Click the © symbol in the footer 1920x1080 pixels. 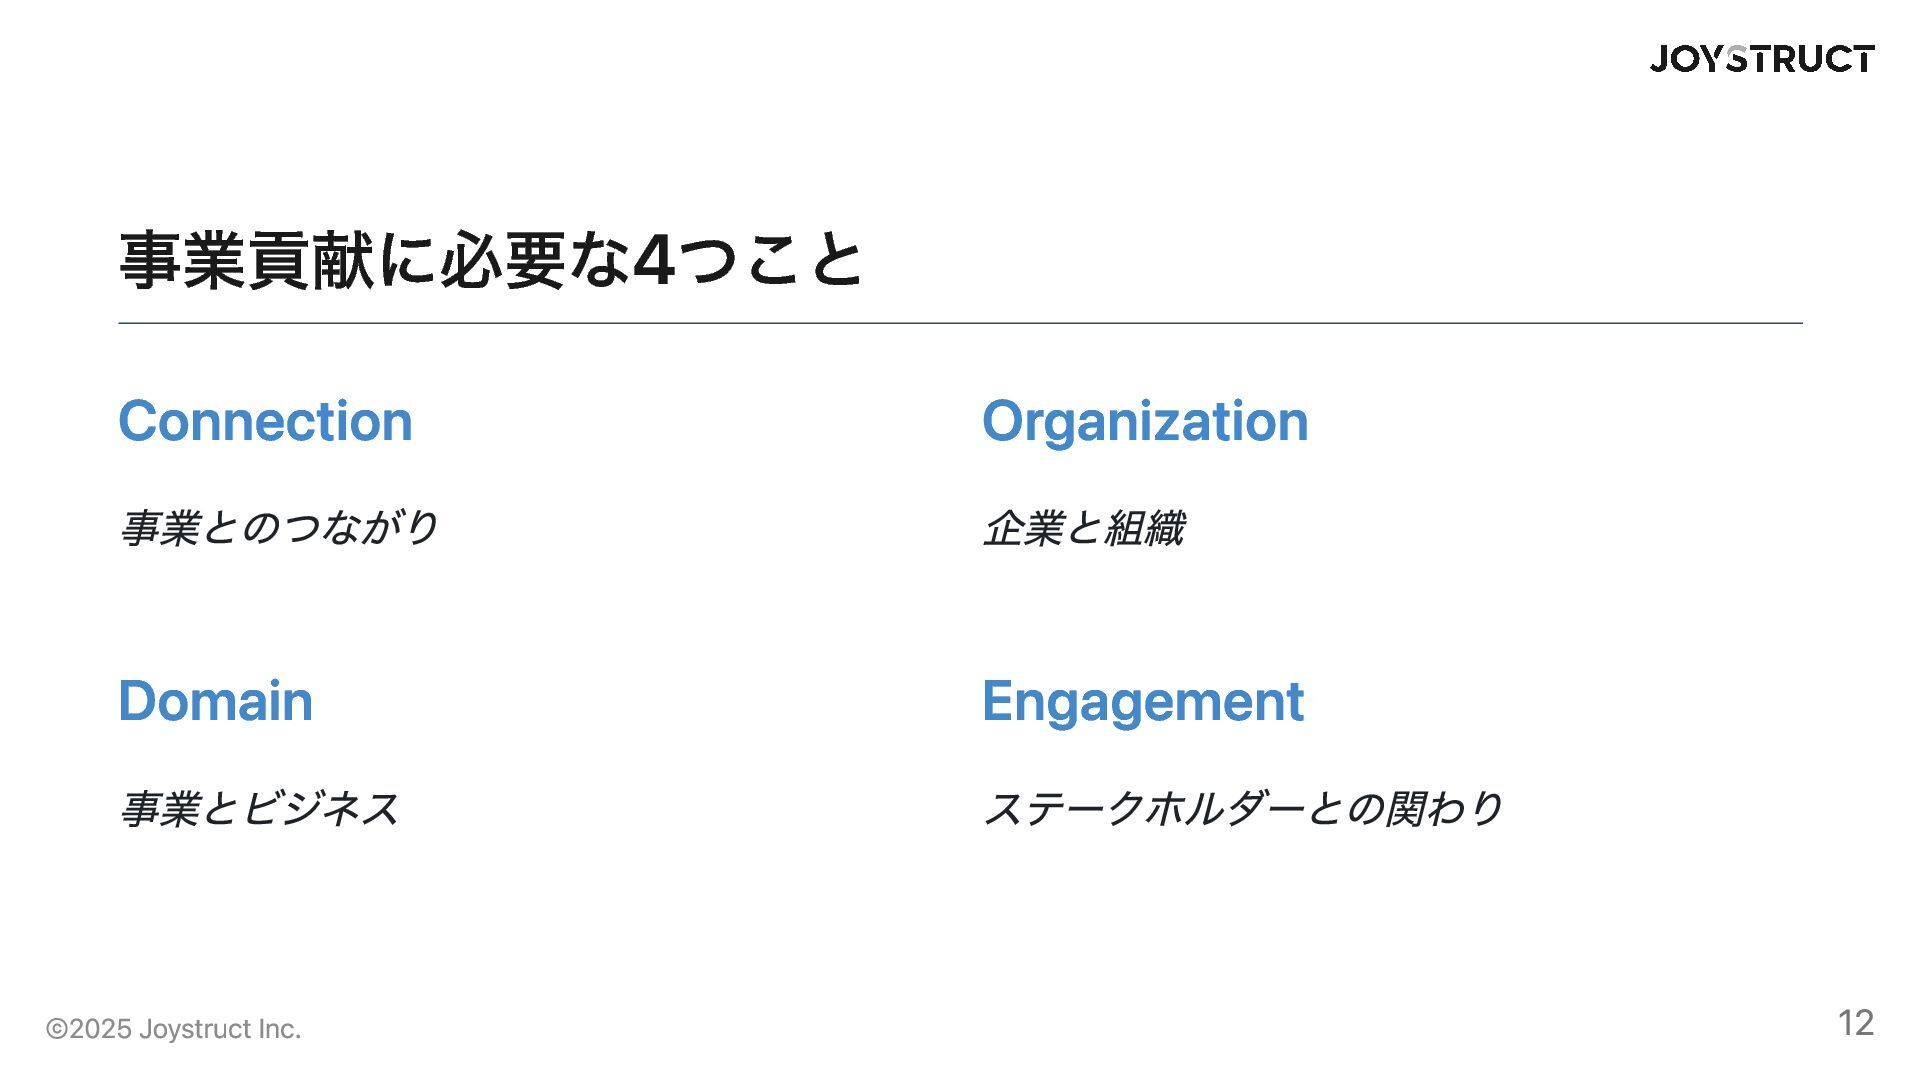[x=57, y=1029]
